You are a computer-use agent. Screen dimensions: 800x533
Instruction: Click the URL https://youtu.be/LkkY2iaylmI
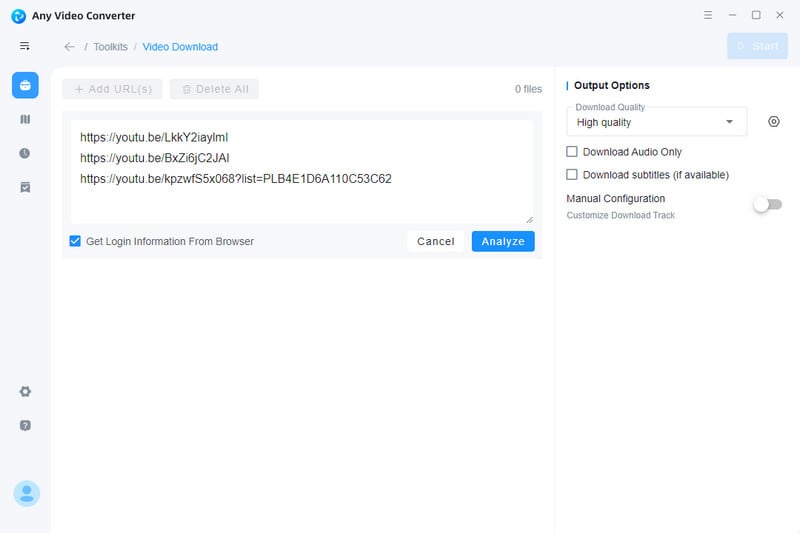pyautogui.click(x=154, y=137)
